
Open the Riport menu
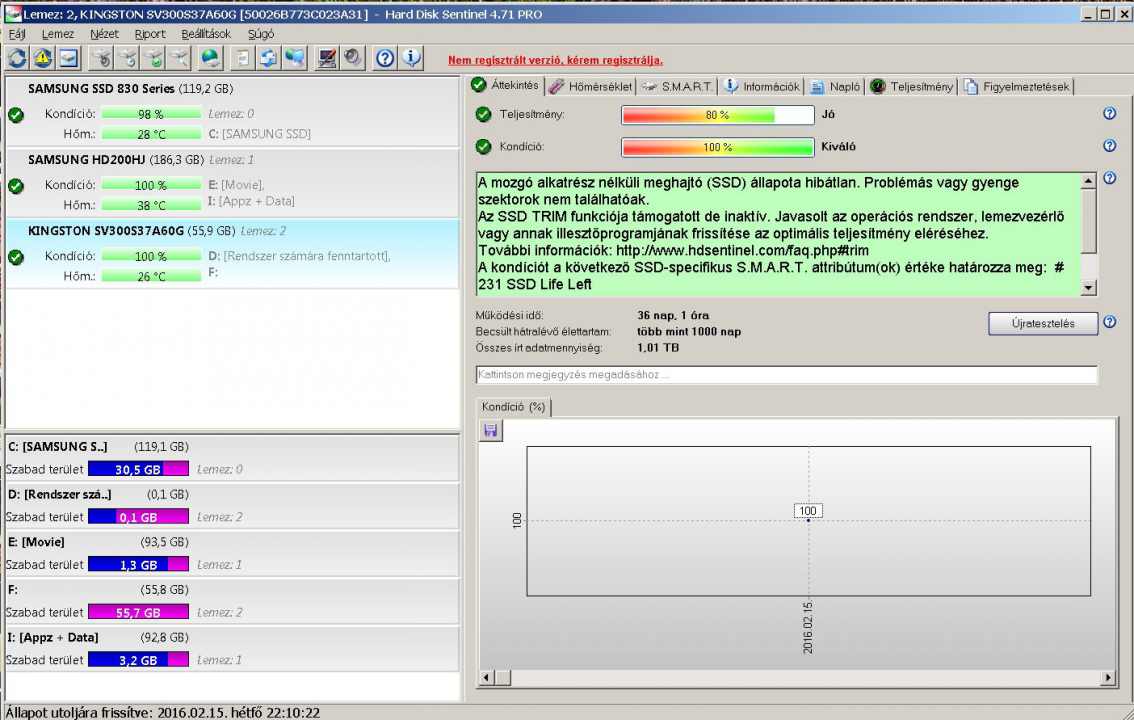tap(150, 34)
